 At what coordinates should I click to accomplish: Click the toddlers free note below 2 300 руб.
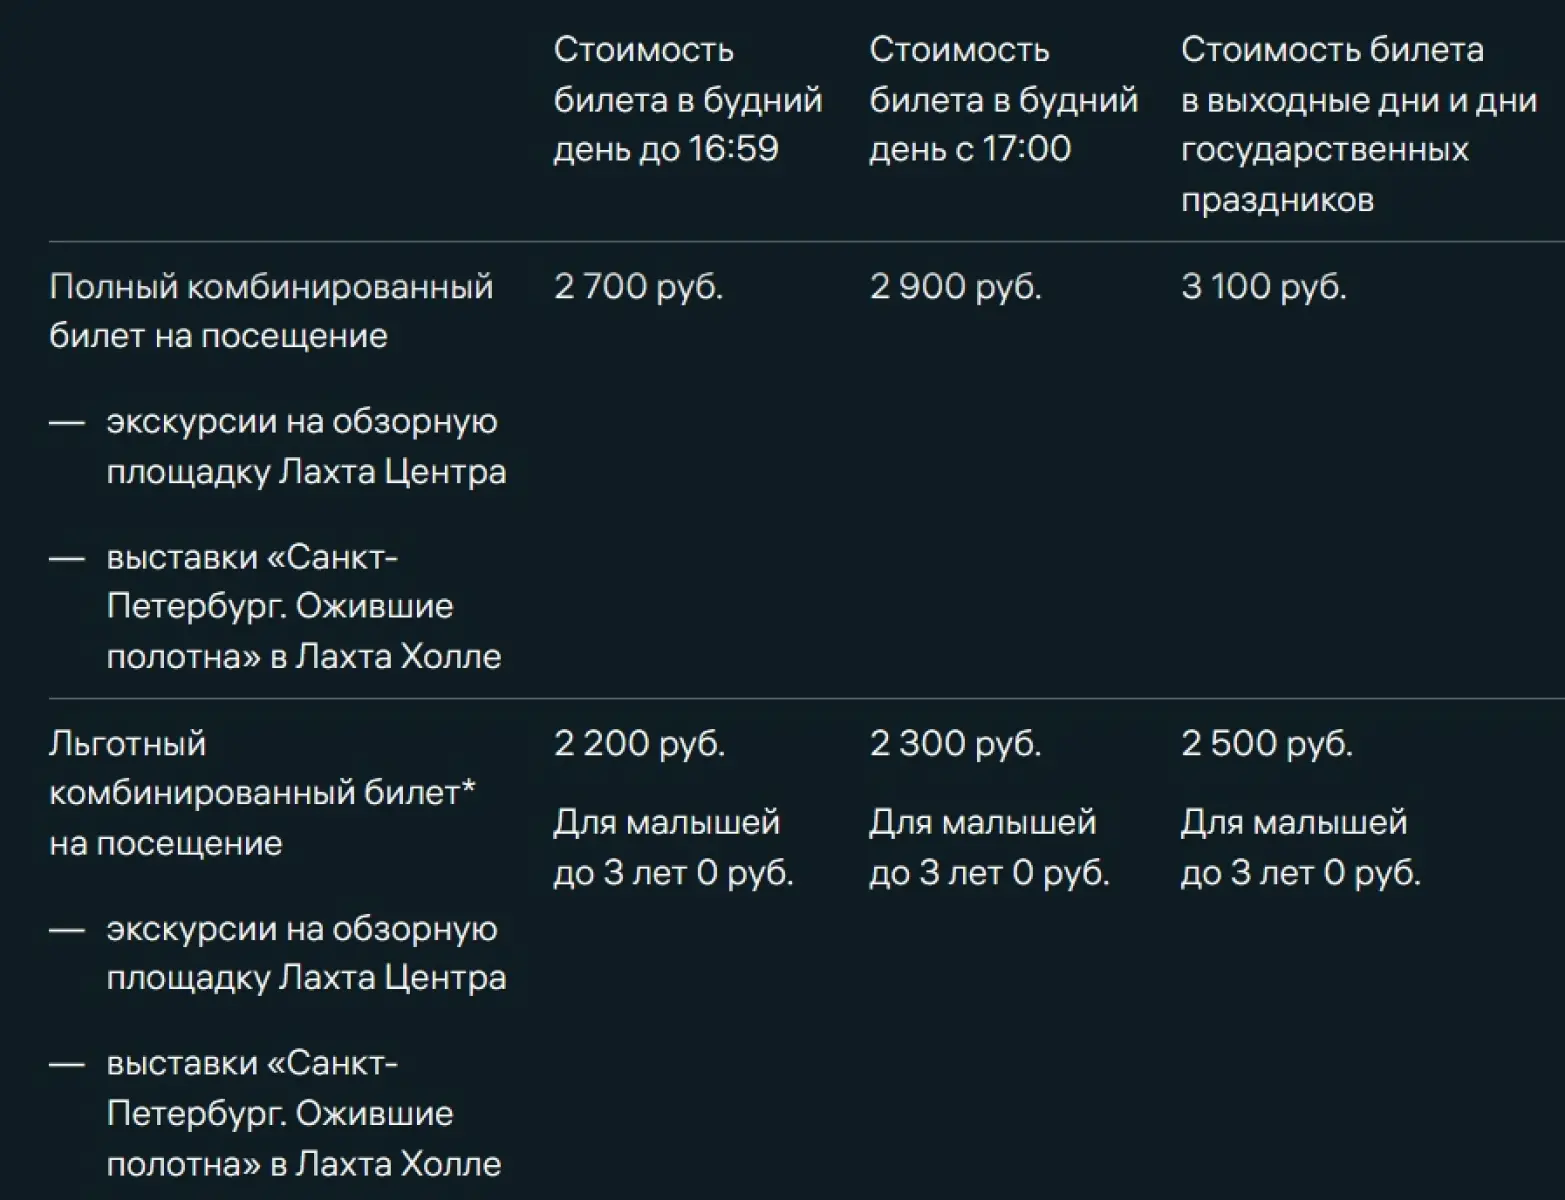[x=989, y=848]
